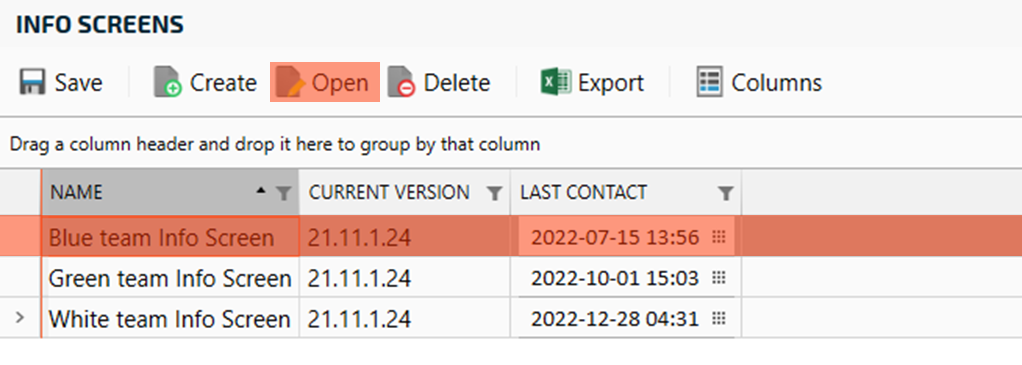Click the Delete document minus icon

pos(402,83)
